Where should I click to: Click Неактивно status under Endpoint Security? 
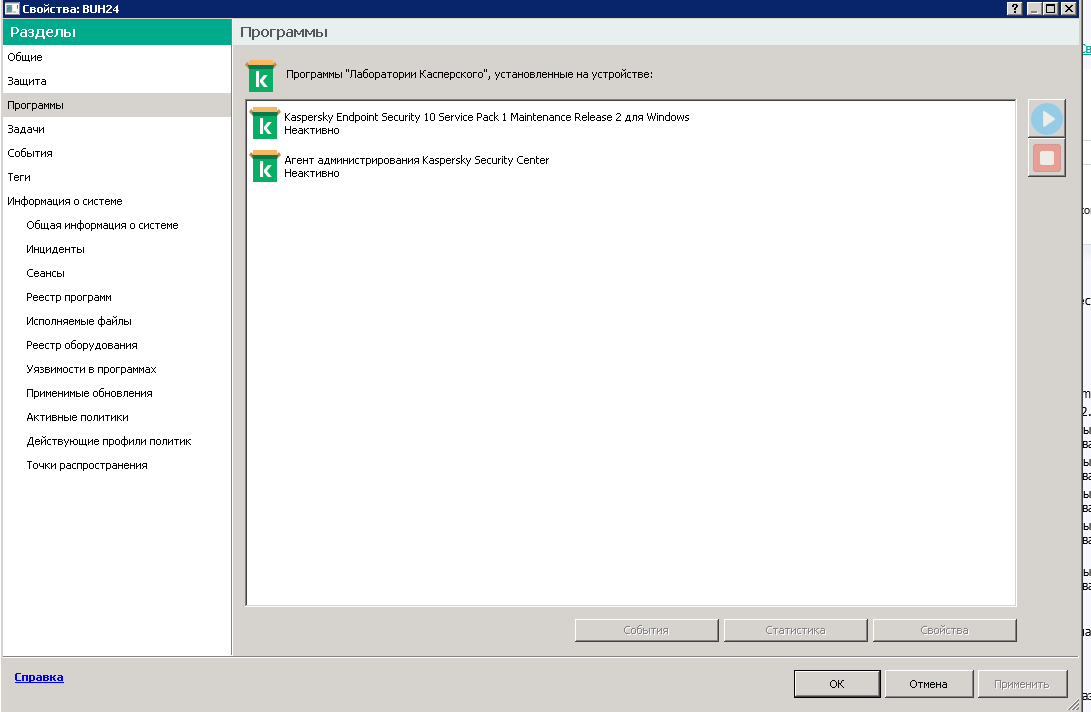click(x=312, y=130)
